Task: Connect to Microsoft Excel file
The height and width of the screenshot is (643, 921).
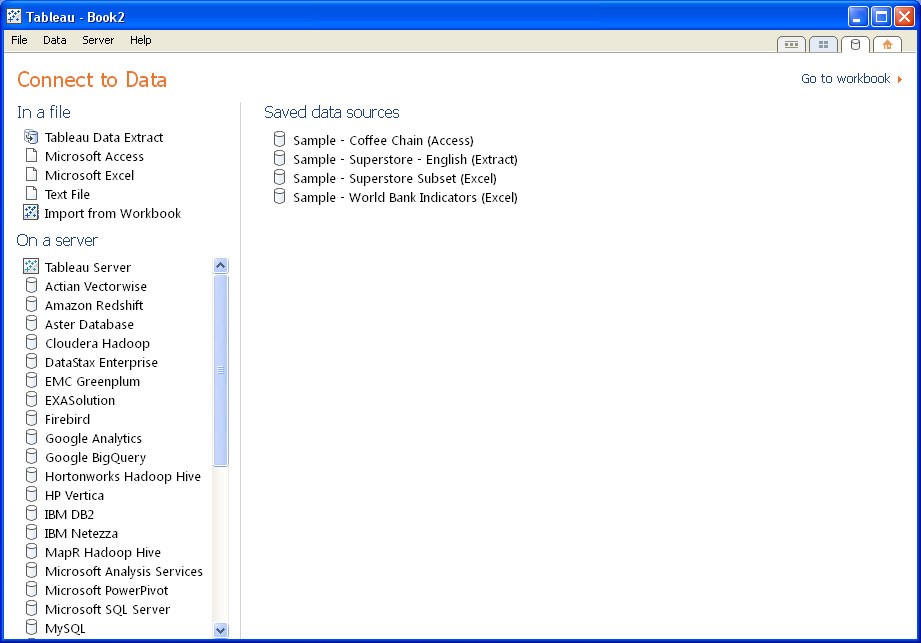Action: coord(89,175)
